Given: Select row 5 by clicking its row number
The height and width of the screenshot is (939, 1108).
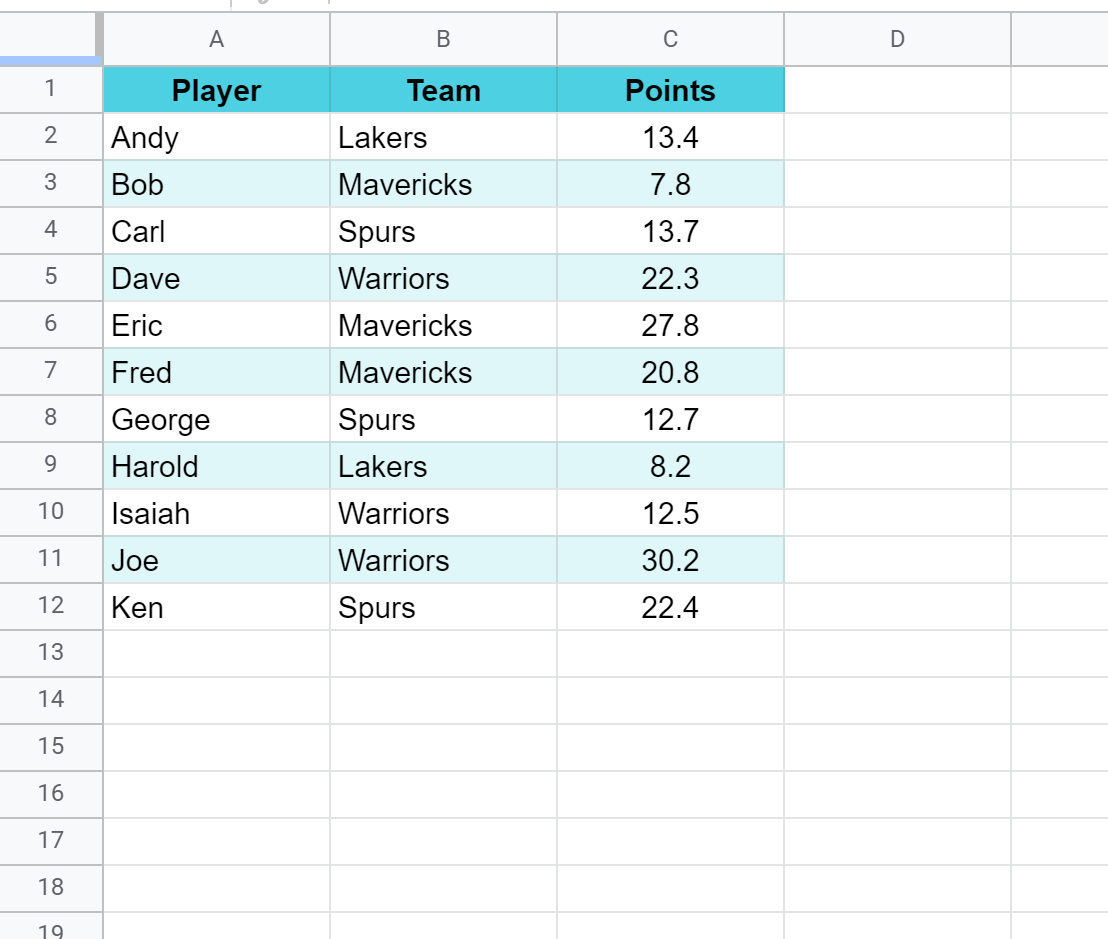Looking at the screenshot, I should [x=50, y=278].
